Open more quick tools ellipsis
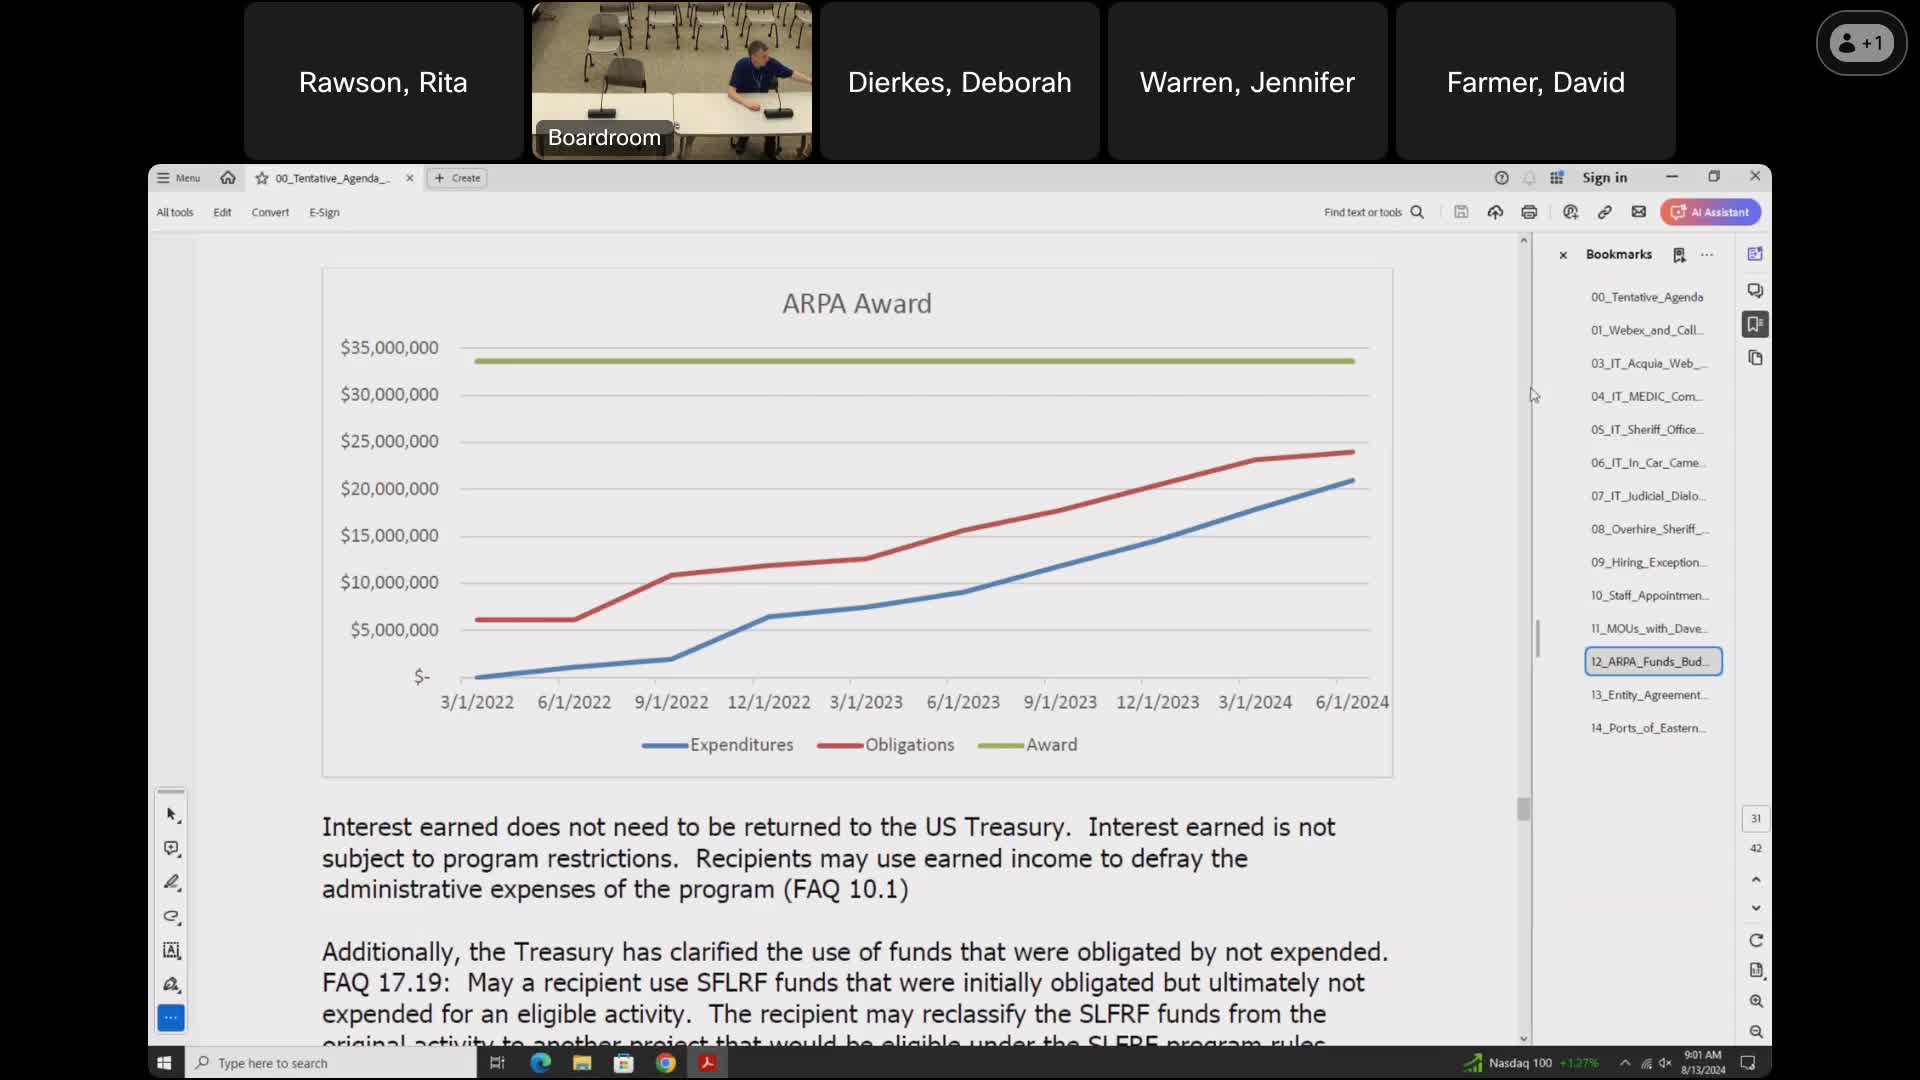1920x1080 pixels. pos(171,1017)
